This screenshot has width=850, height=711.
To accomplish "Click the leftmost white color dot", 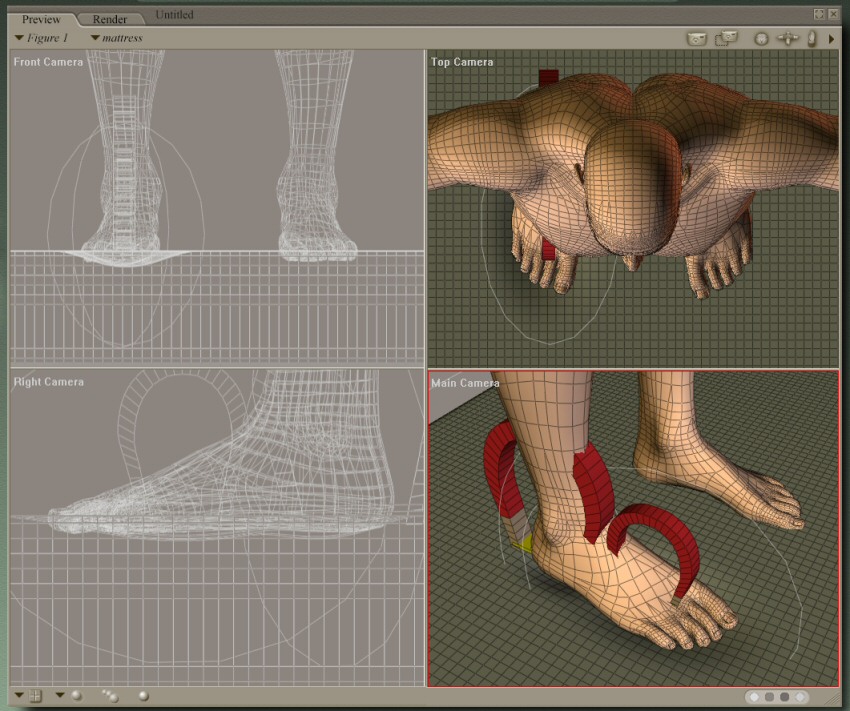I will [755, 697].
